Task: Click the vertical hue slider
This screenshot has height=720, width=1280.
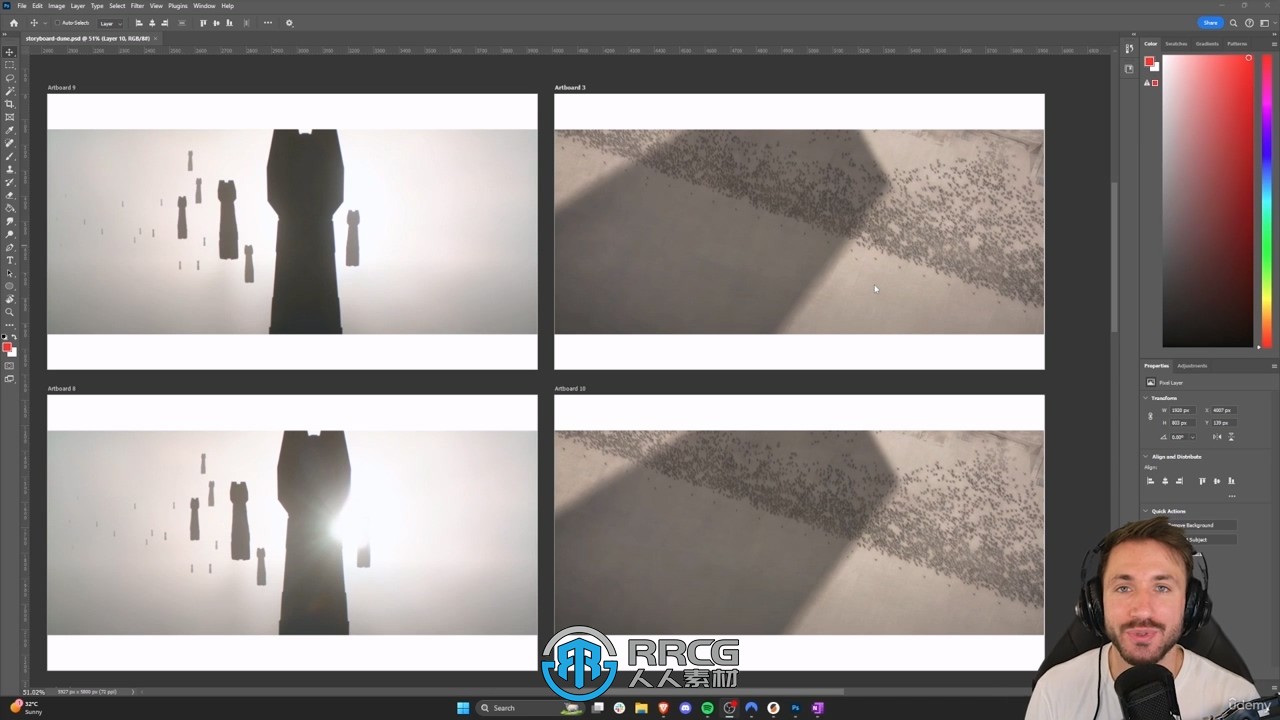Action: tap(1267, 200)
